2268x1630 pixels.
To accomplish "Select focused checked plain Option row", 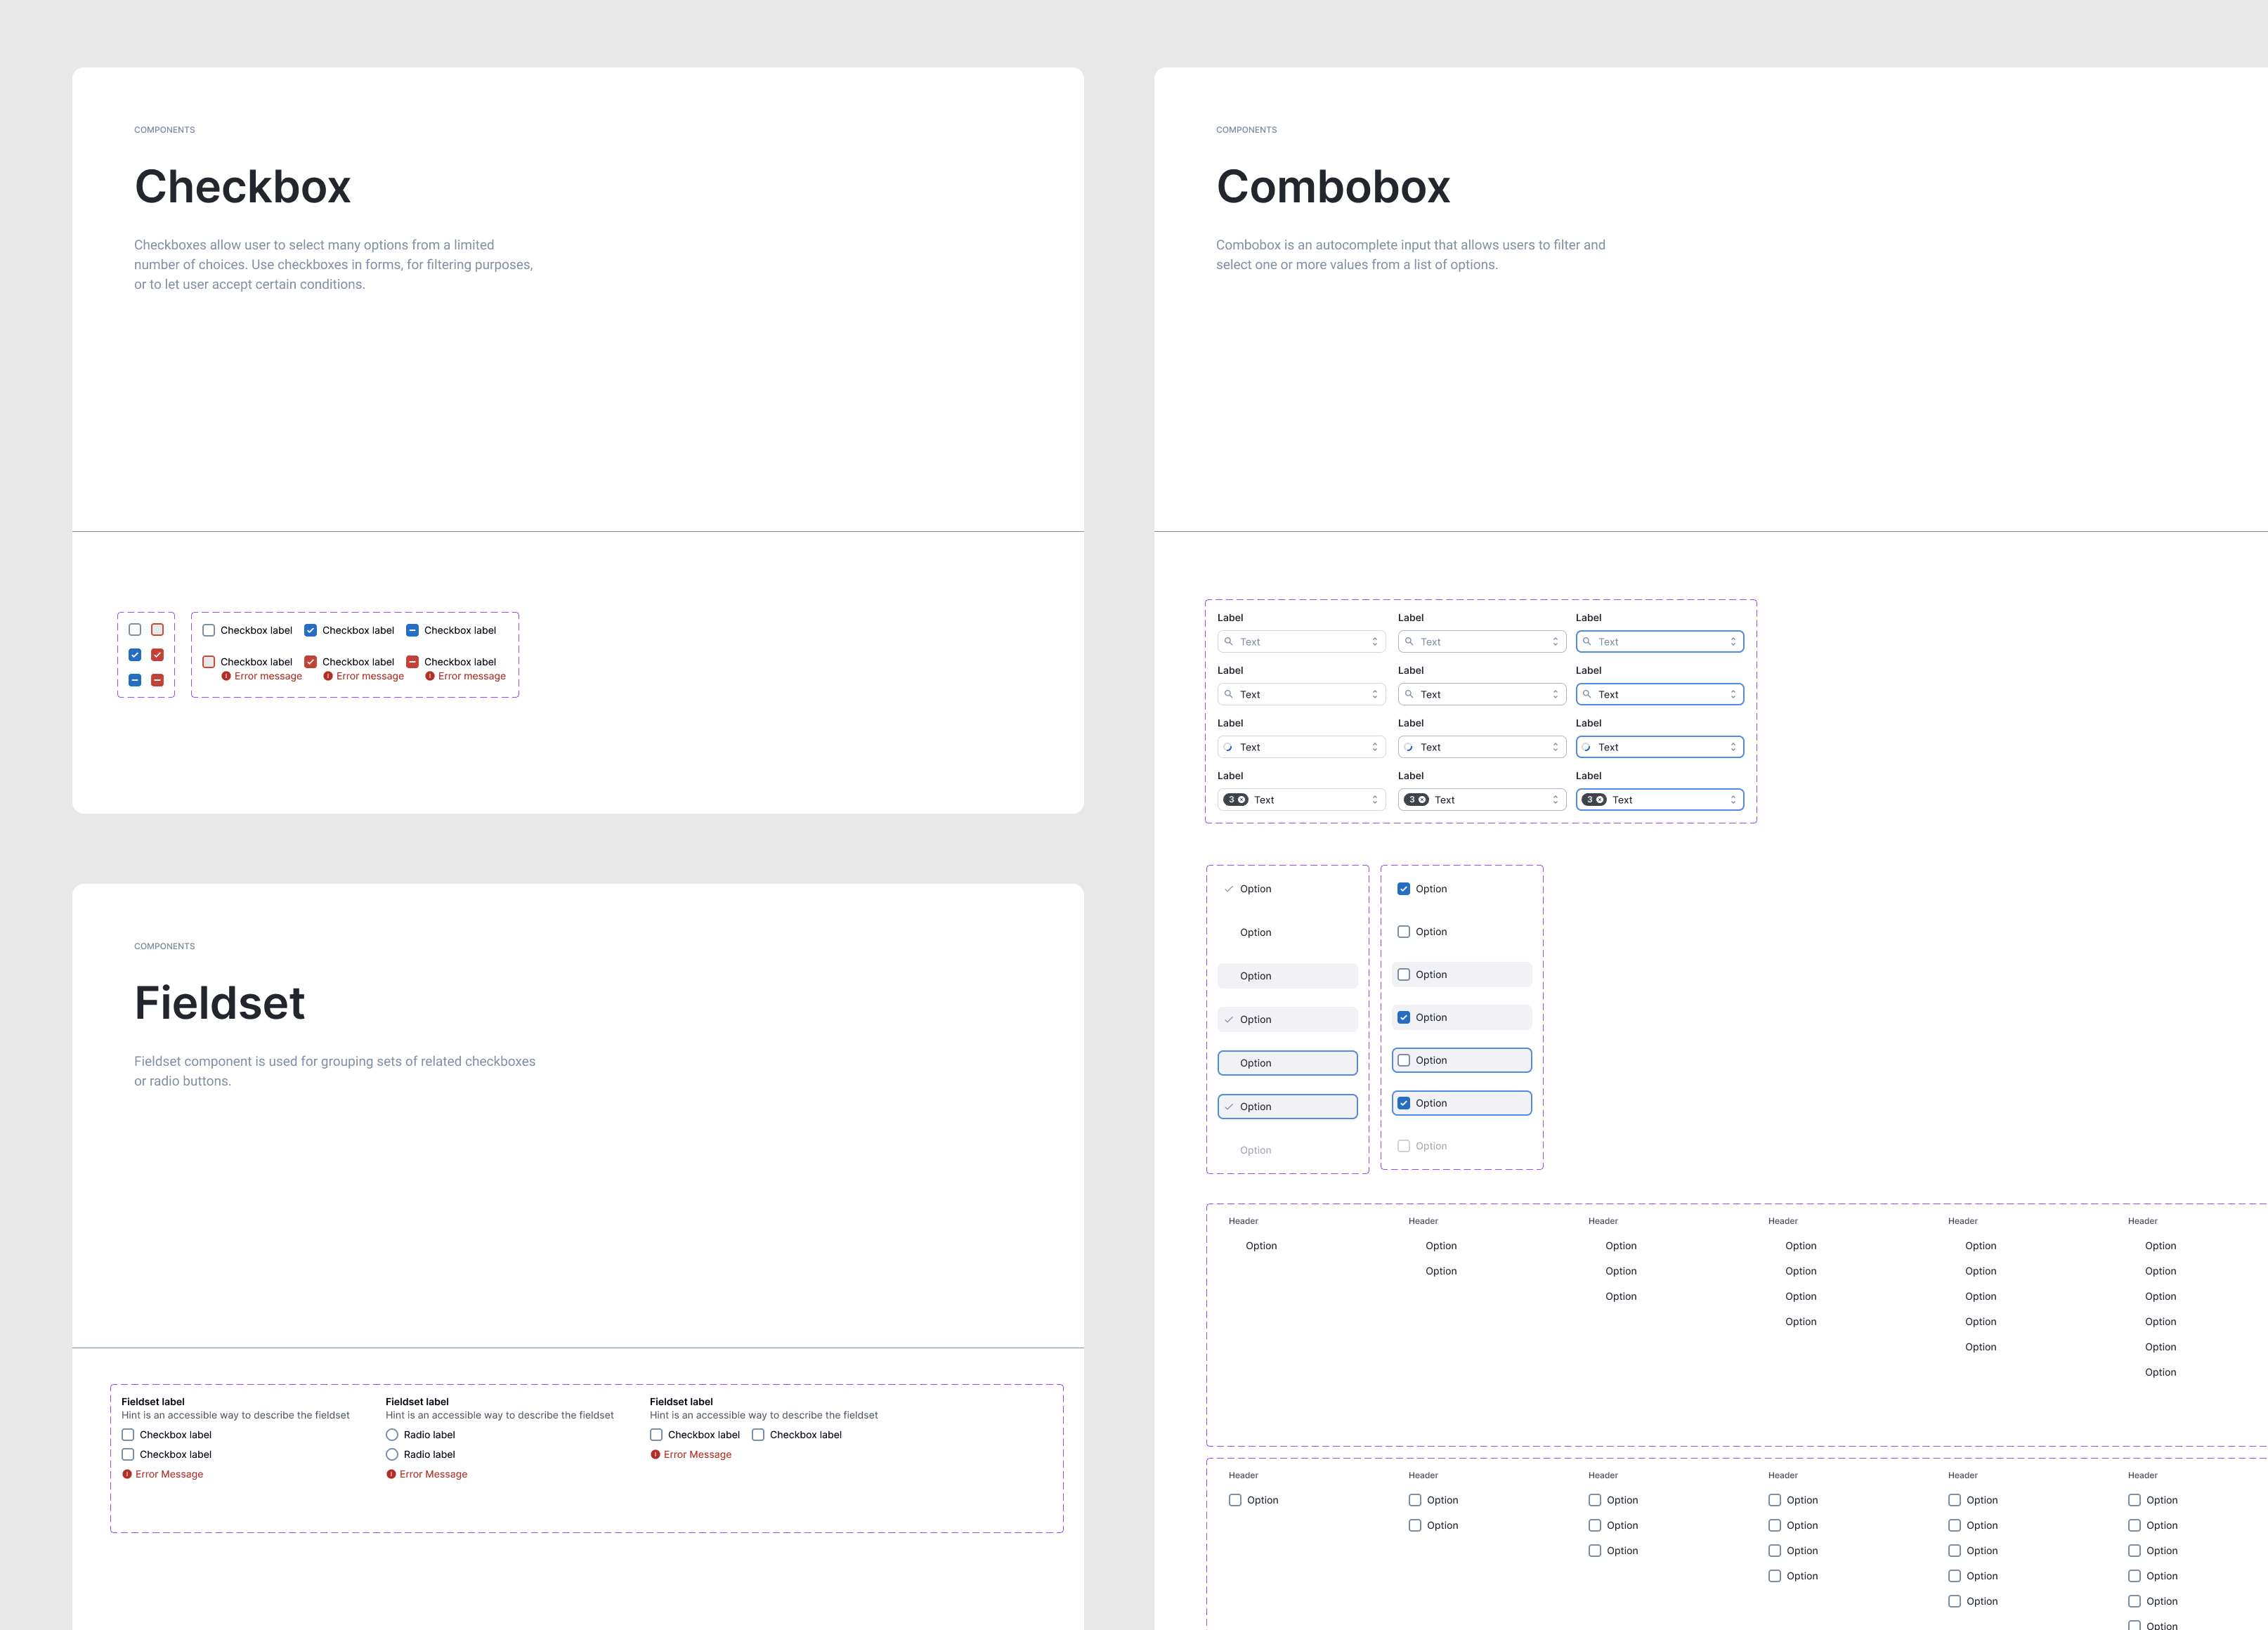I will click(1288, 1107).
